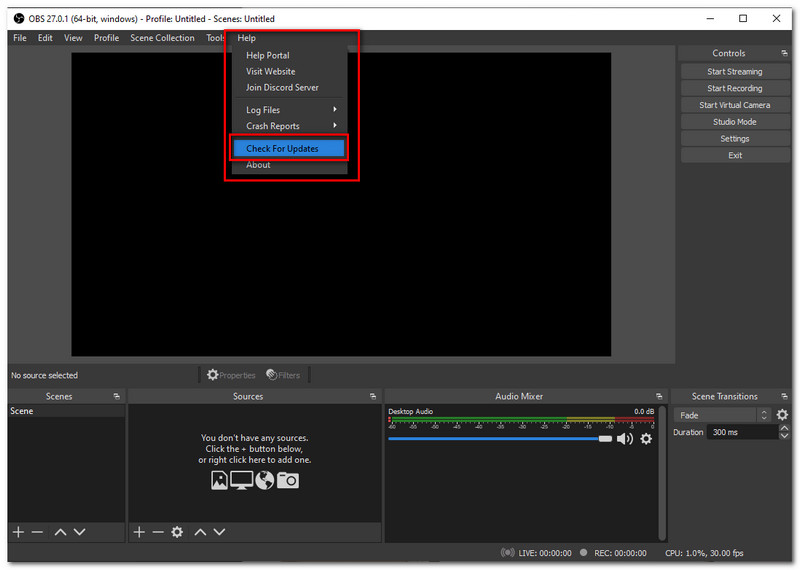Open About from Help menu
This screenshot has width=800, height=570.
(x=290, y=165)
